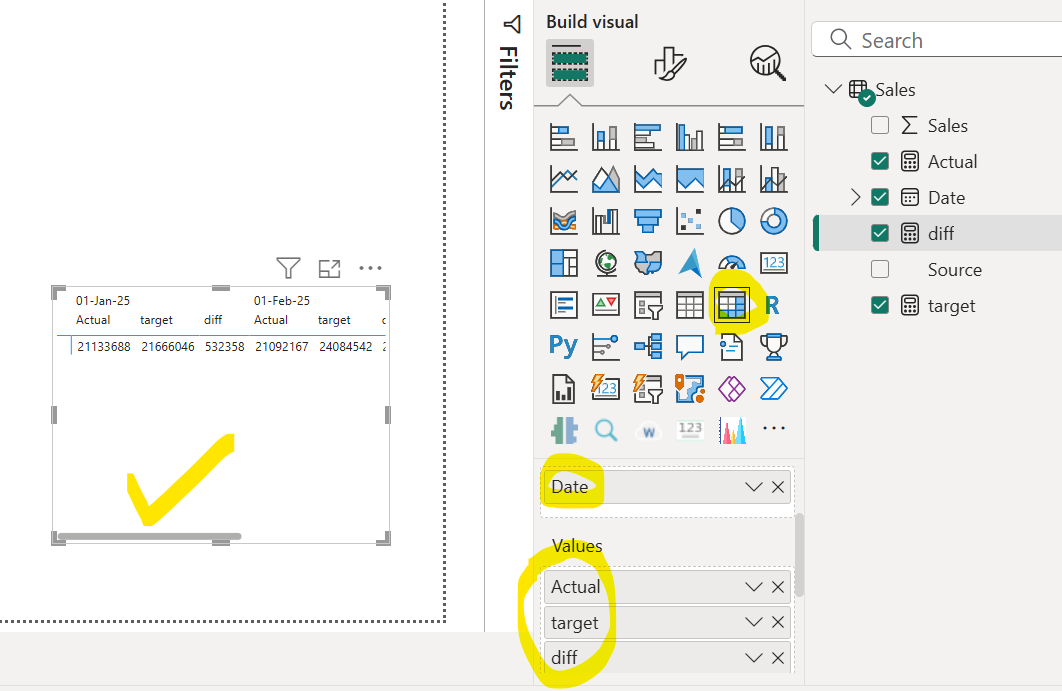Select the Python visual
1062x691 pixels.
[x=564, y=346]
